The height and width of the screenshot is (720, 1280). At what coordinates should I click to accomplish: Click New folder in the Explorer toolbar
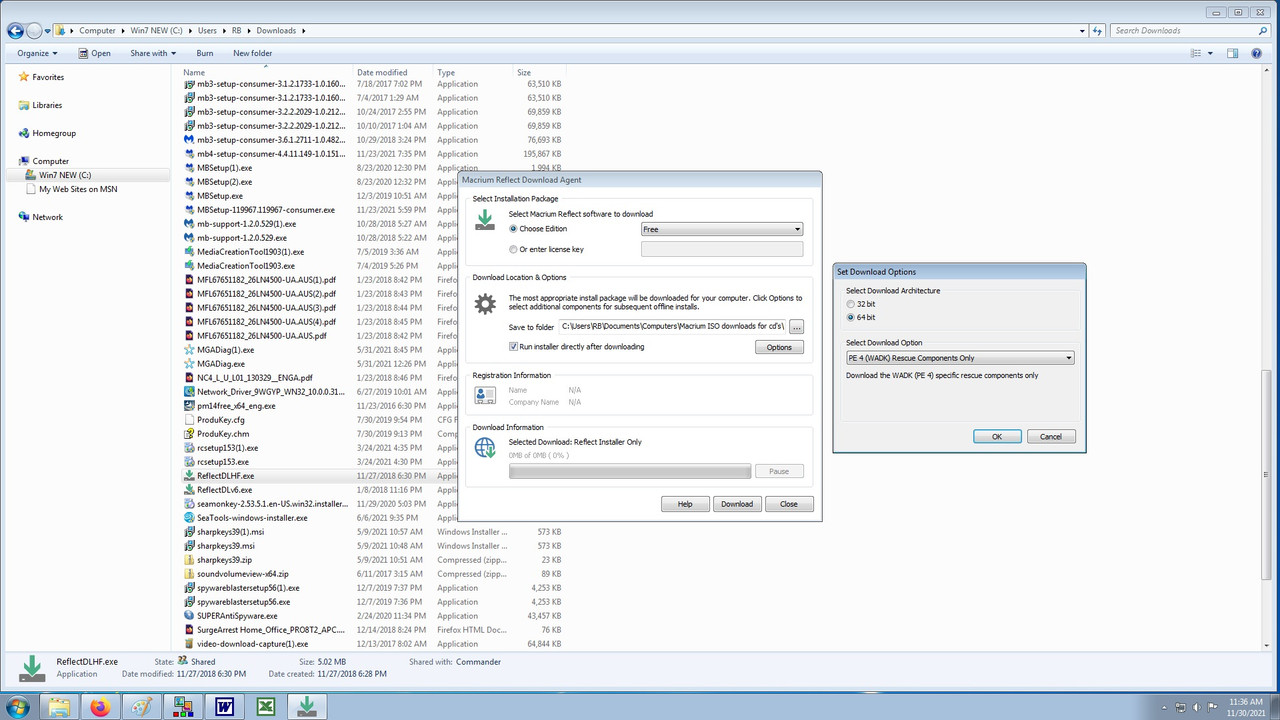coord(253,53)
